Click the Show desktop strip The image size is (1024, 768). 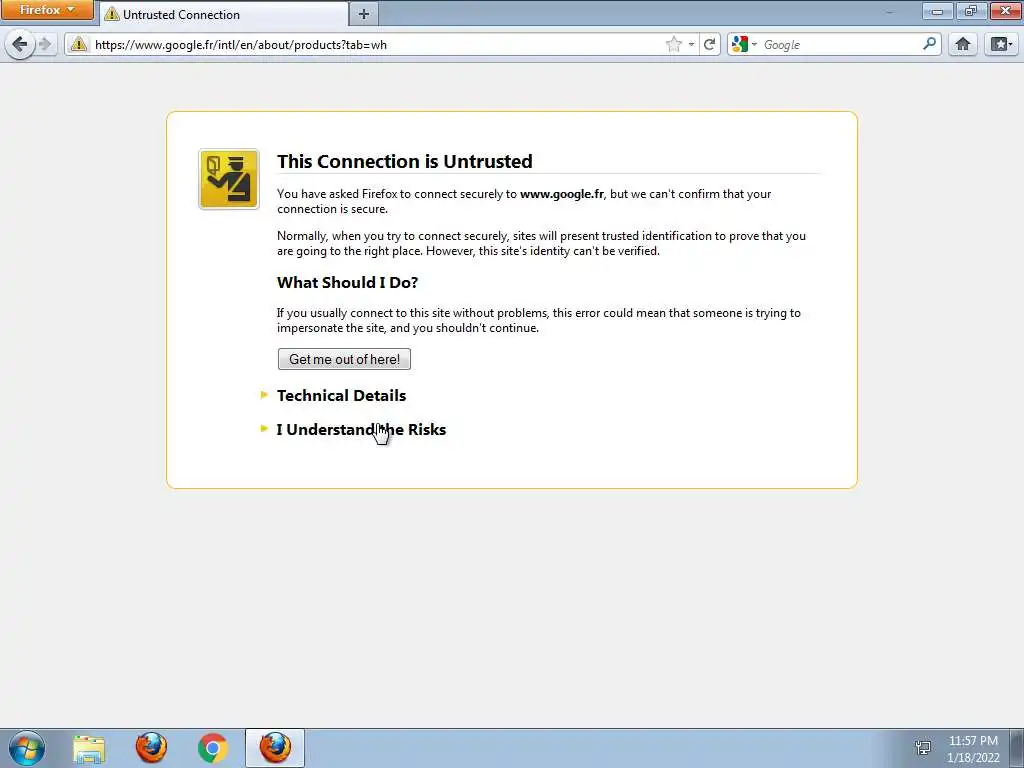tap(1017, 748)
